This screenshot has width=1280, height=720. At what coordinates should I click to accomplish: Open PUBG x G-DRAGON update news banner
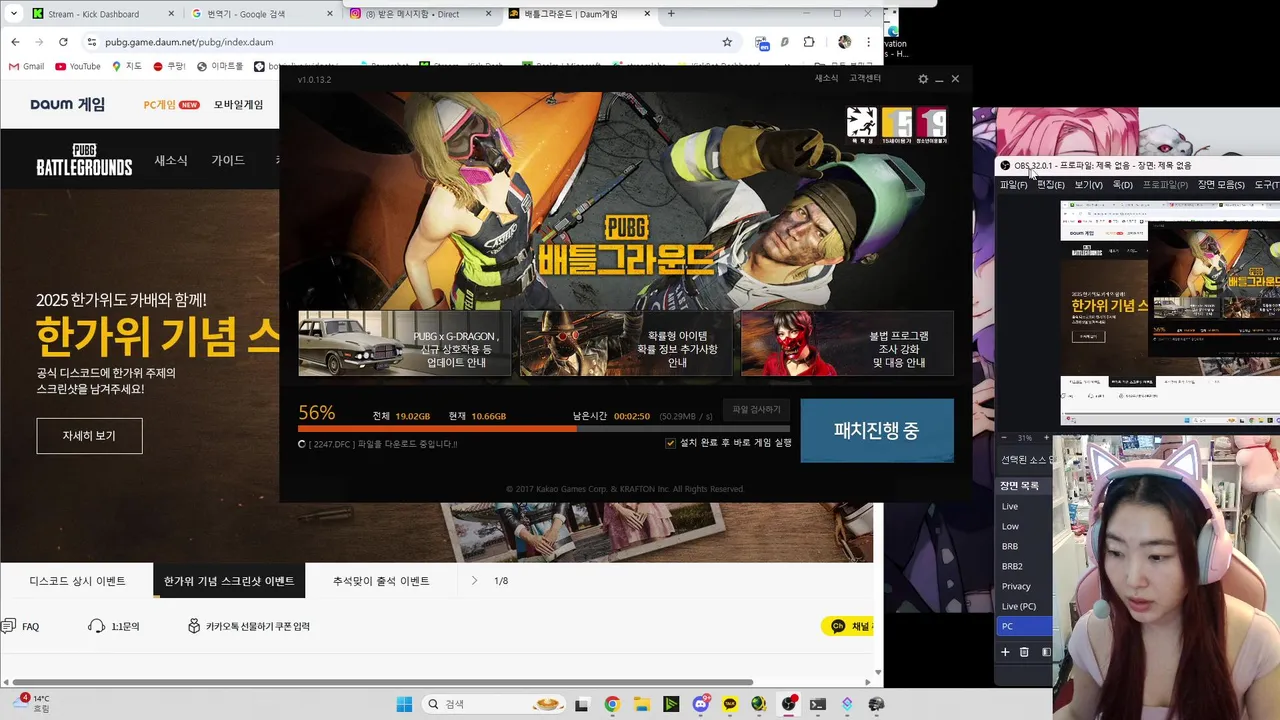(404, 343)
